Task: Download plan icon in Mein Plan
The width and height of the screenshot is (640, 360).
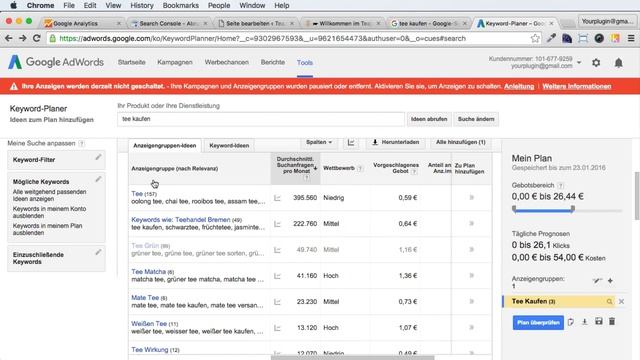Action: (x=584, y=322)
